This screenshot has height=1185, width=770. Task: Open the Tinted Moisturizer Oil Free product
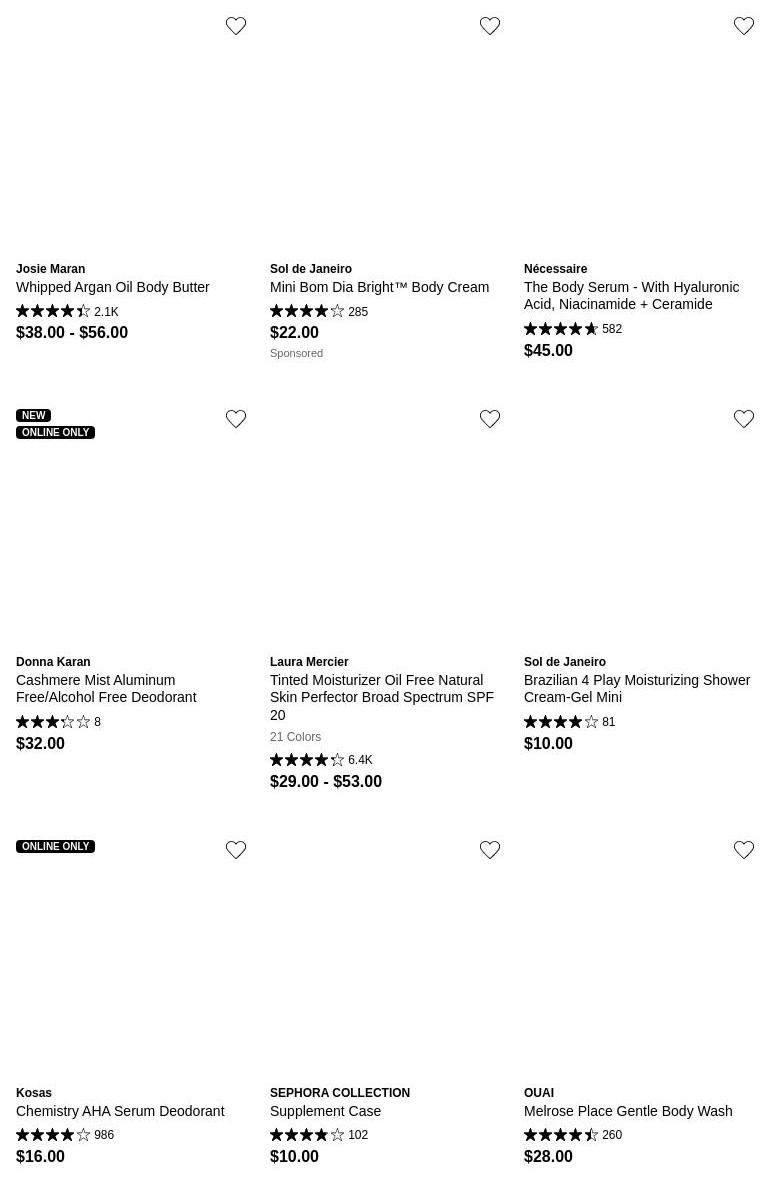click(x=381, y=697)
